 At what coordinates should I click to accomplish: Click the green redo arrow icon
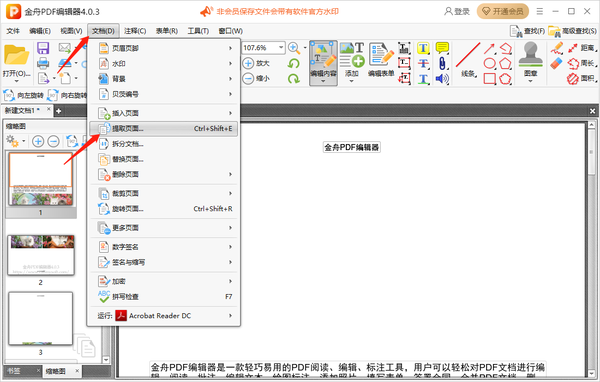[x=293, y=78]
